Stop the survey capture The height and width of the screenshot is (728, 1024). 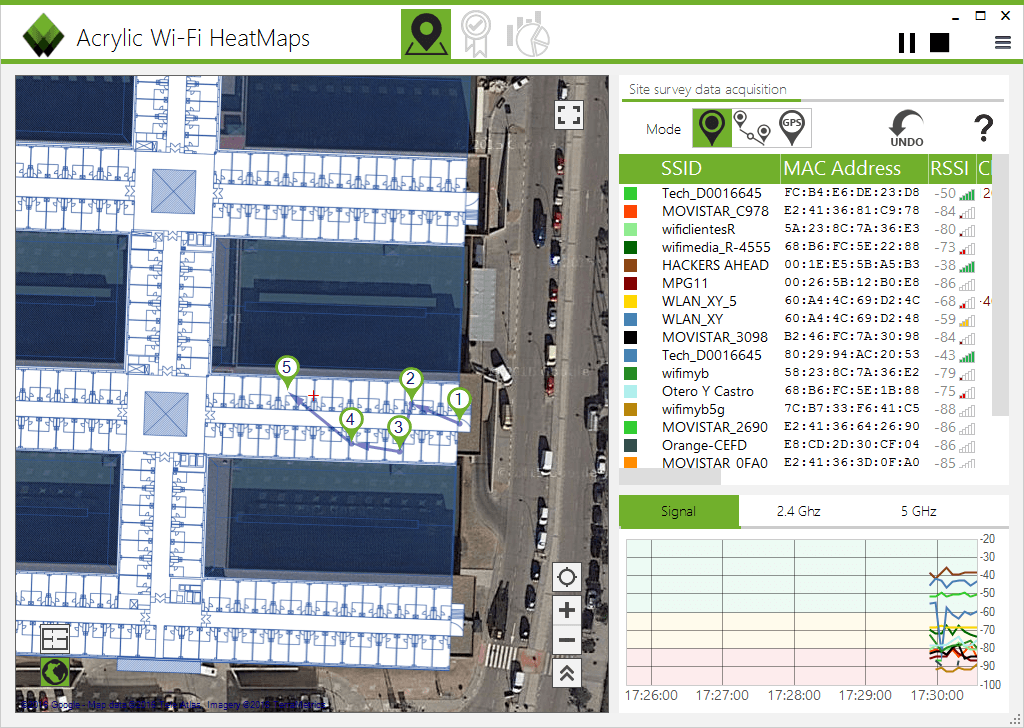(939, 42)
